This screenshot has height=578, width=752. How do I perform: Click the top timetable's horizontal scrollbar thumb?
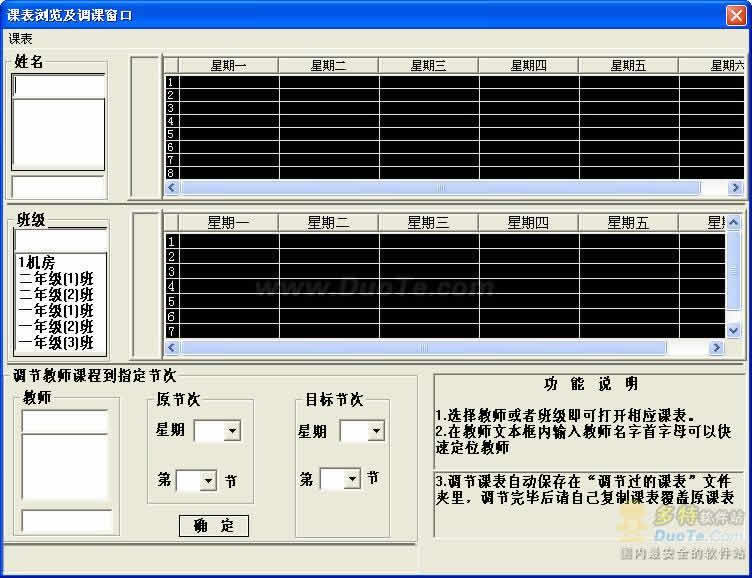[440, 188]
